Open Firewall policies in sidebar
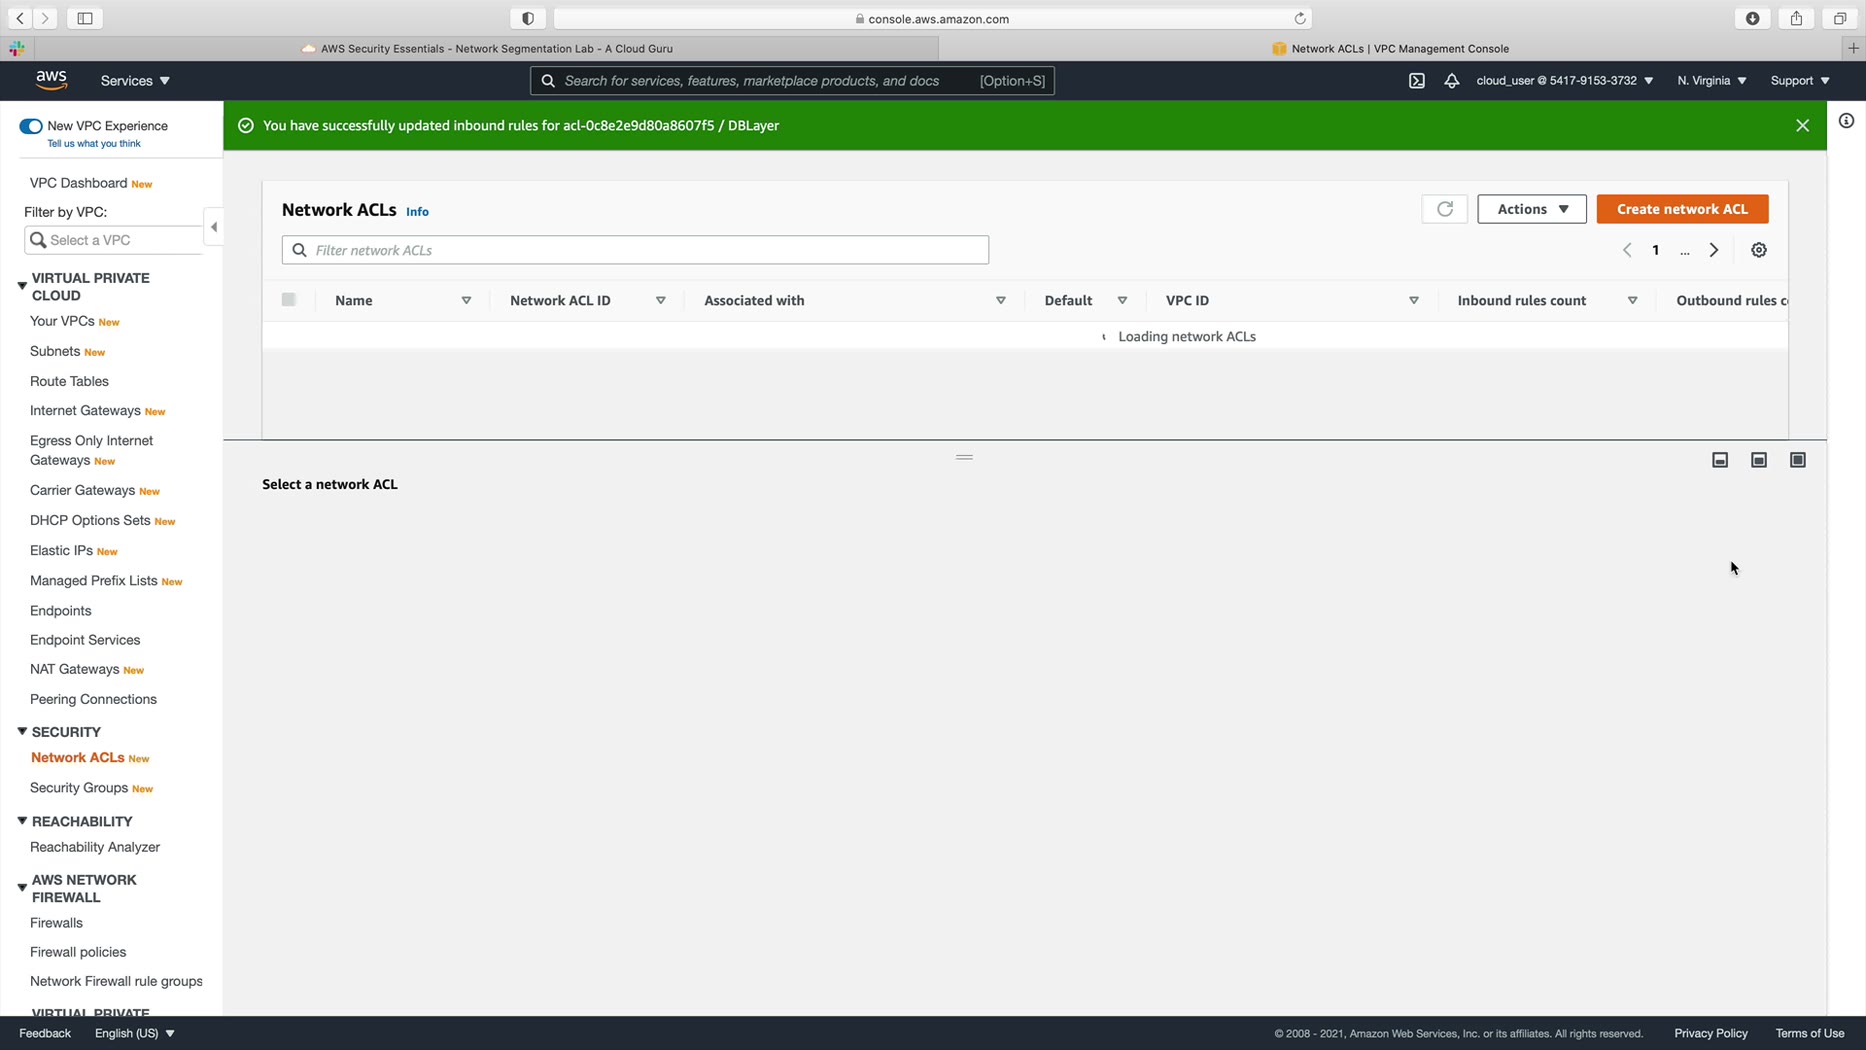The height and width of the screenshot is (1050, 1866). [78, 952]
